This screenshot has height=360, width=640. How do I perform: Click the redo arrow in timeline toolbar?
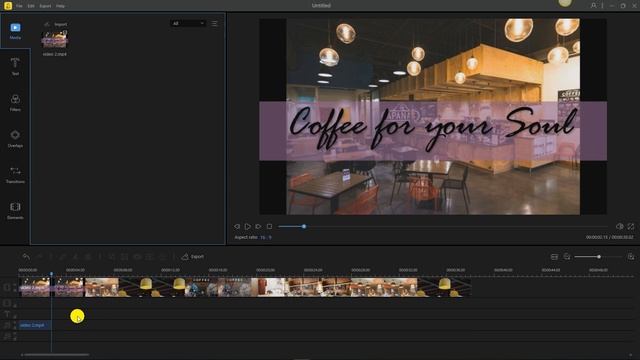(x=39, y=256)
